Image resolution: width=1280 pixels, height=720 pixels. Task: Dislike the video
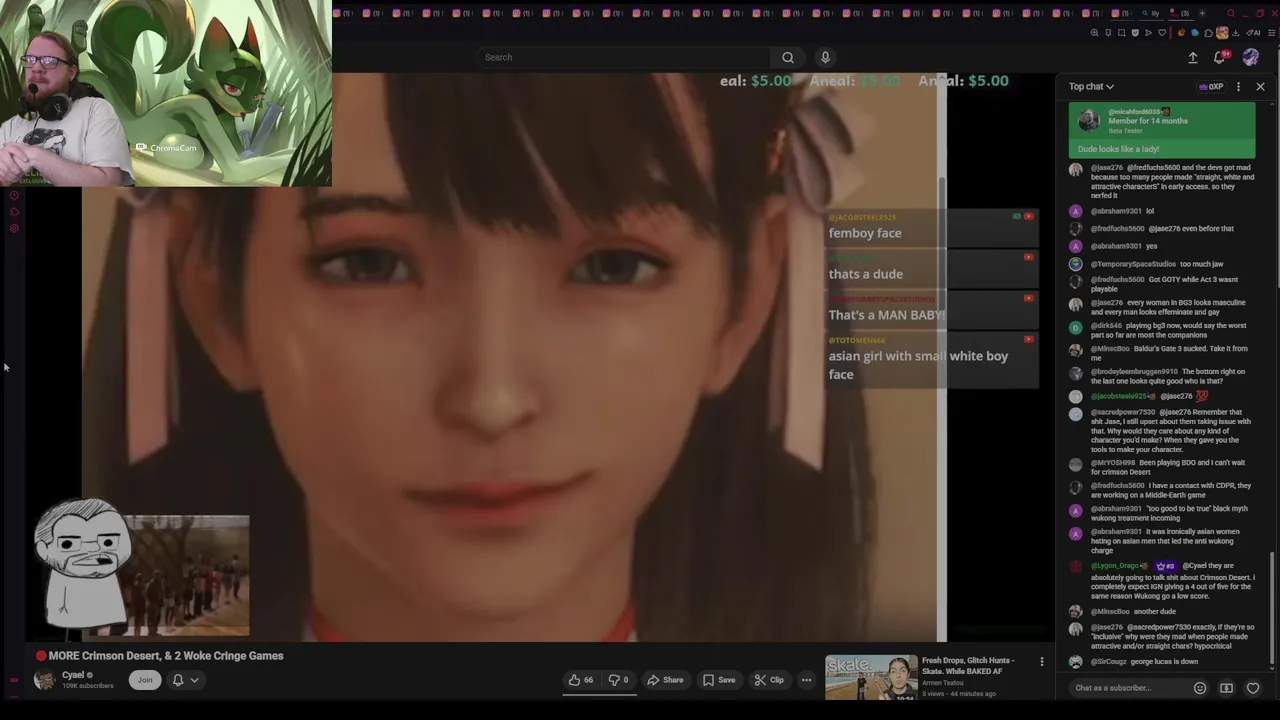click(618, 680)
